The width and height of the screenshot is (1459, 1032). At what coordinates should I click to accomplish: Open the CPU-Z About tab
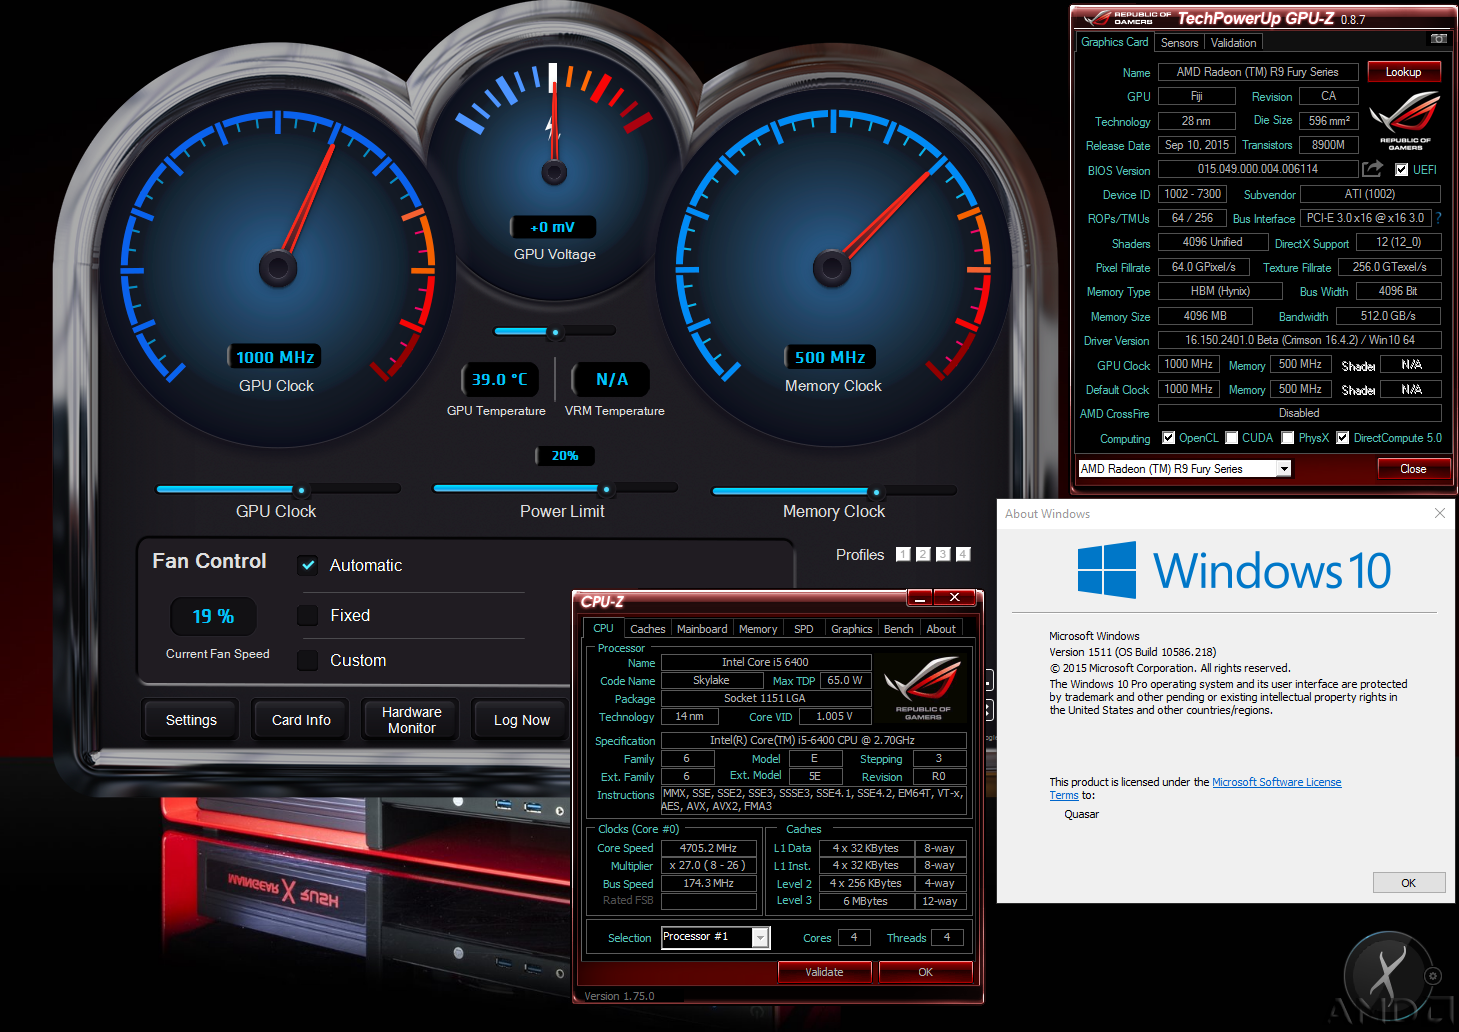pos(941,629)
